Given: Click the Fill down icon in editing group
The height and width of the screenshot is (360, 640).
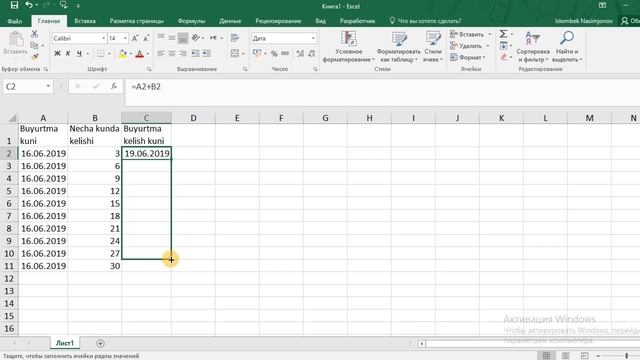Looking at the screenshot, I should (504, 46).
